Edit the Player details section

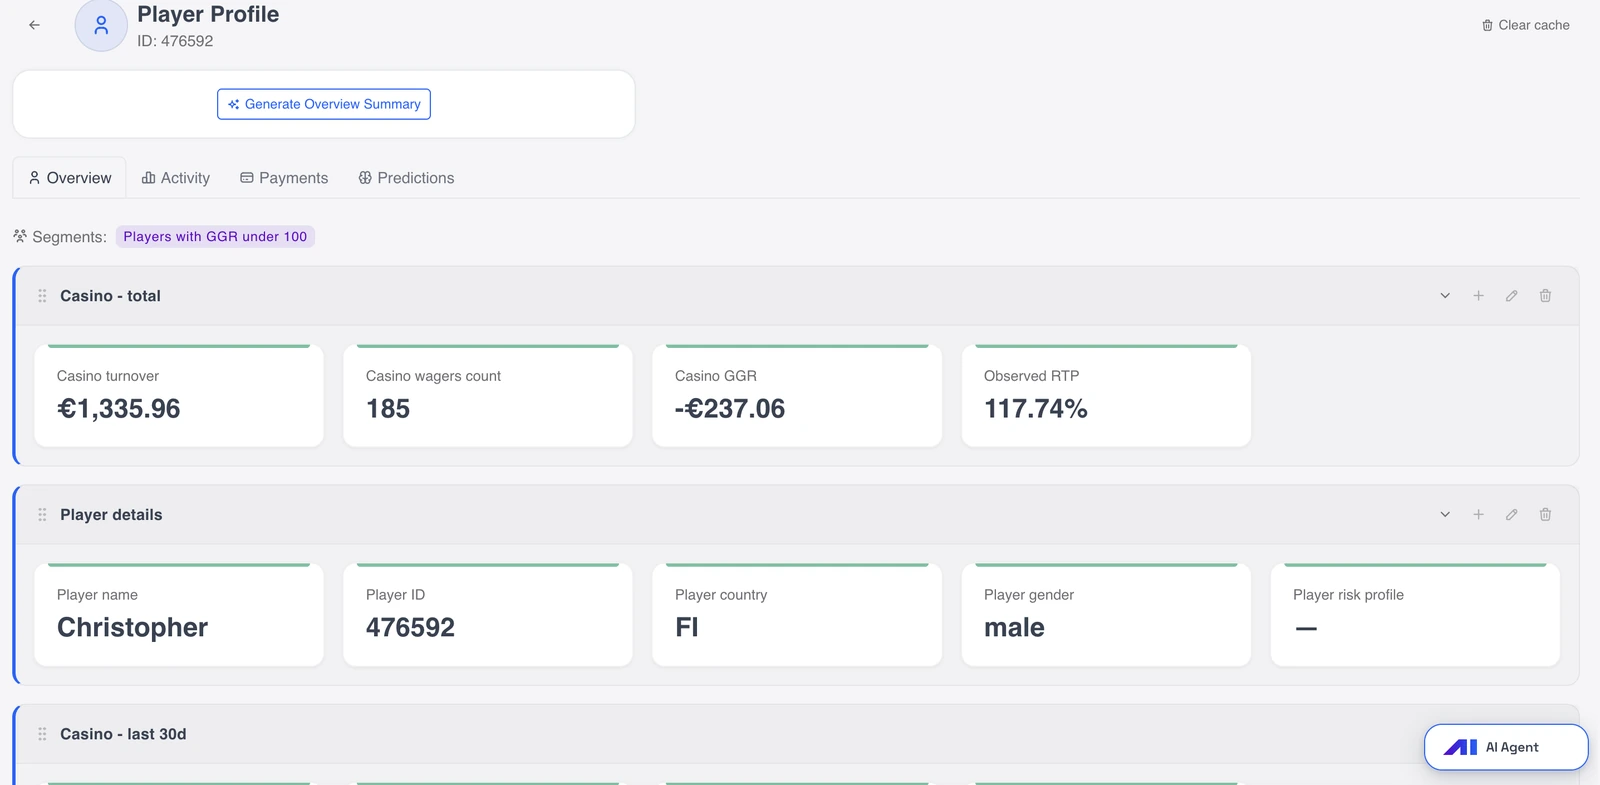click(1512, 515)
